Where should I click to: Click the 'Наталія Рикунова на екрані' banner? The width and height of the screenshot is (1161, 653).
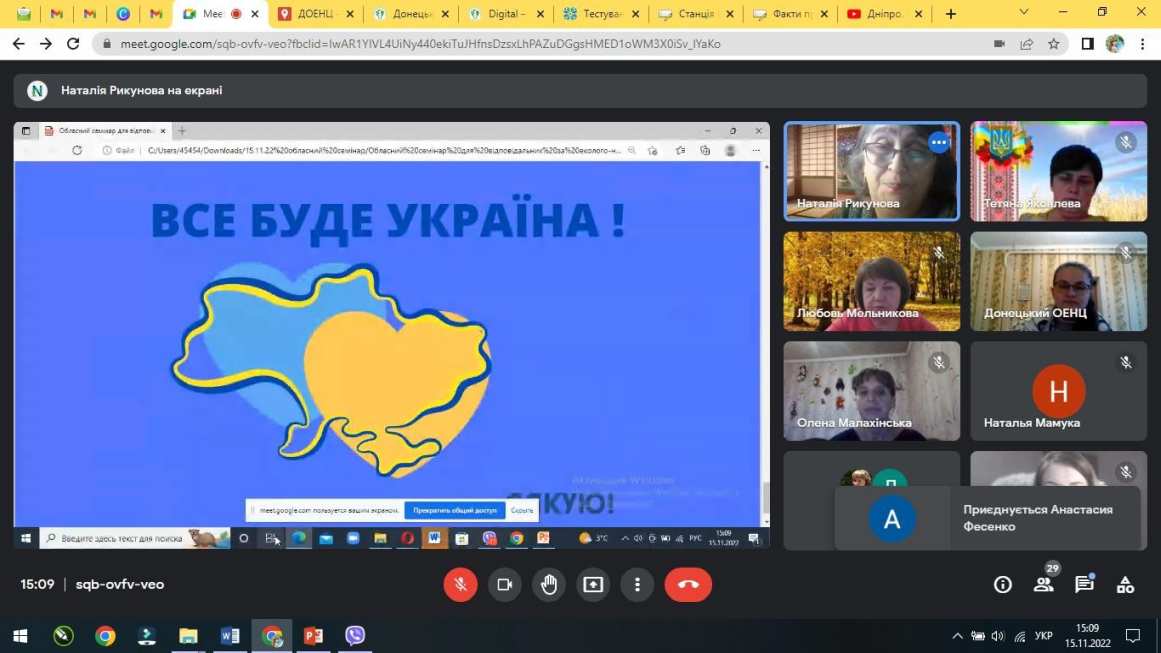coord(580,90)
